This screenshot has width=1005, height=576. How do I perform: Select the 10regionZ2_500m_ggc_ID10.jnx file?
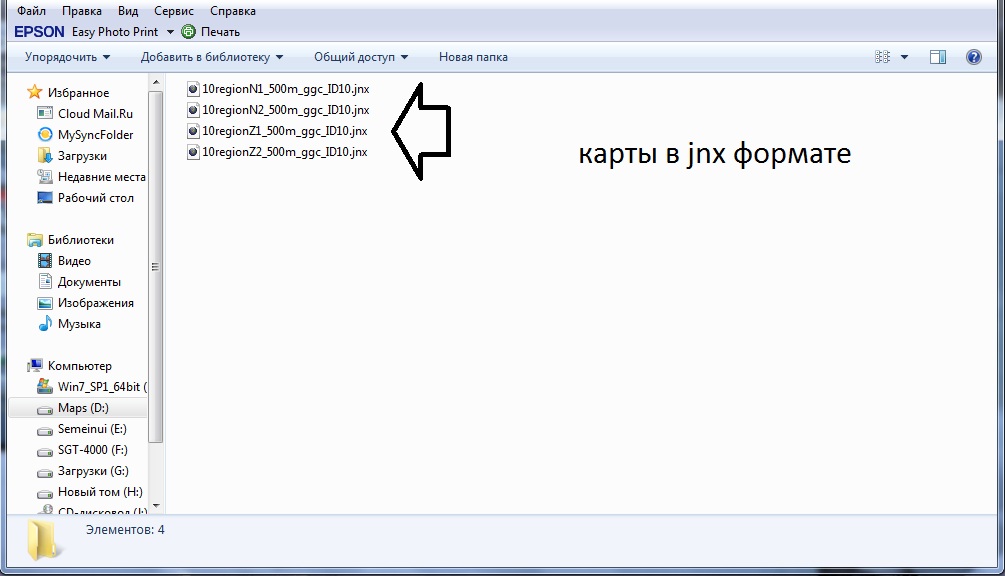284,152
